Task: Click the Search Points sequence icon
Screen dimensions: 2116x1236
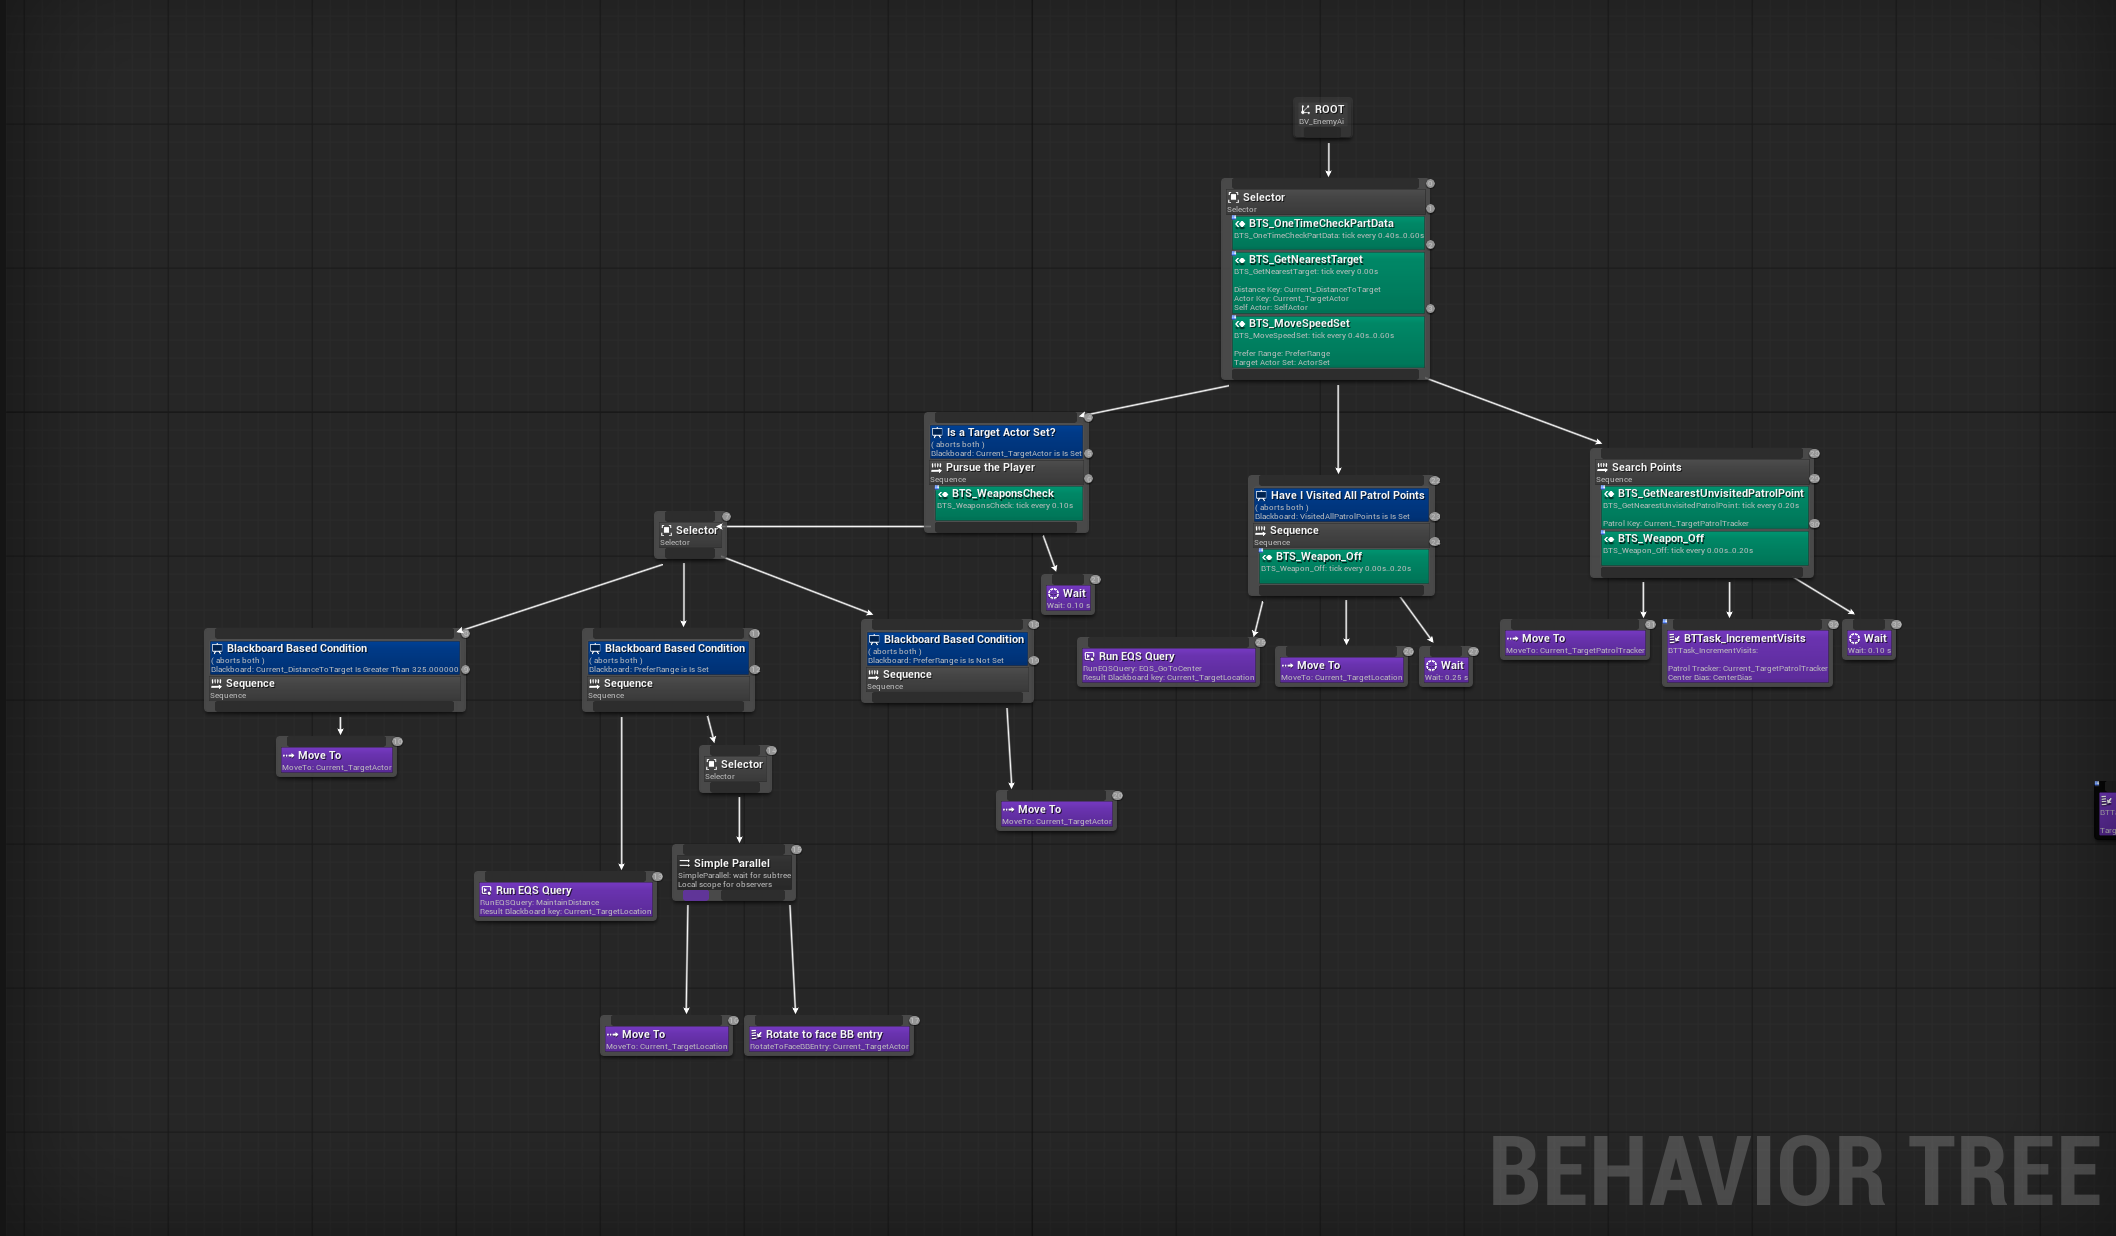Action: click(x=1602, y=467)
